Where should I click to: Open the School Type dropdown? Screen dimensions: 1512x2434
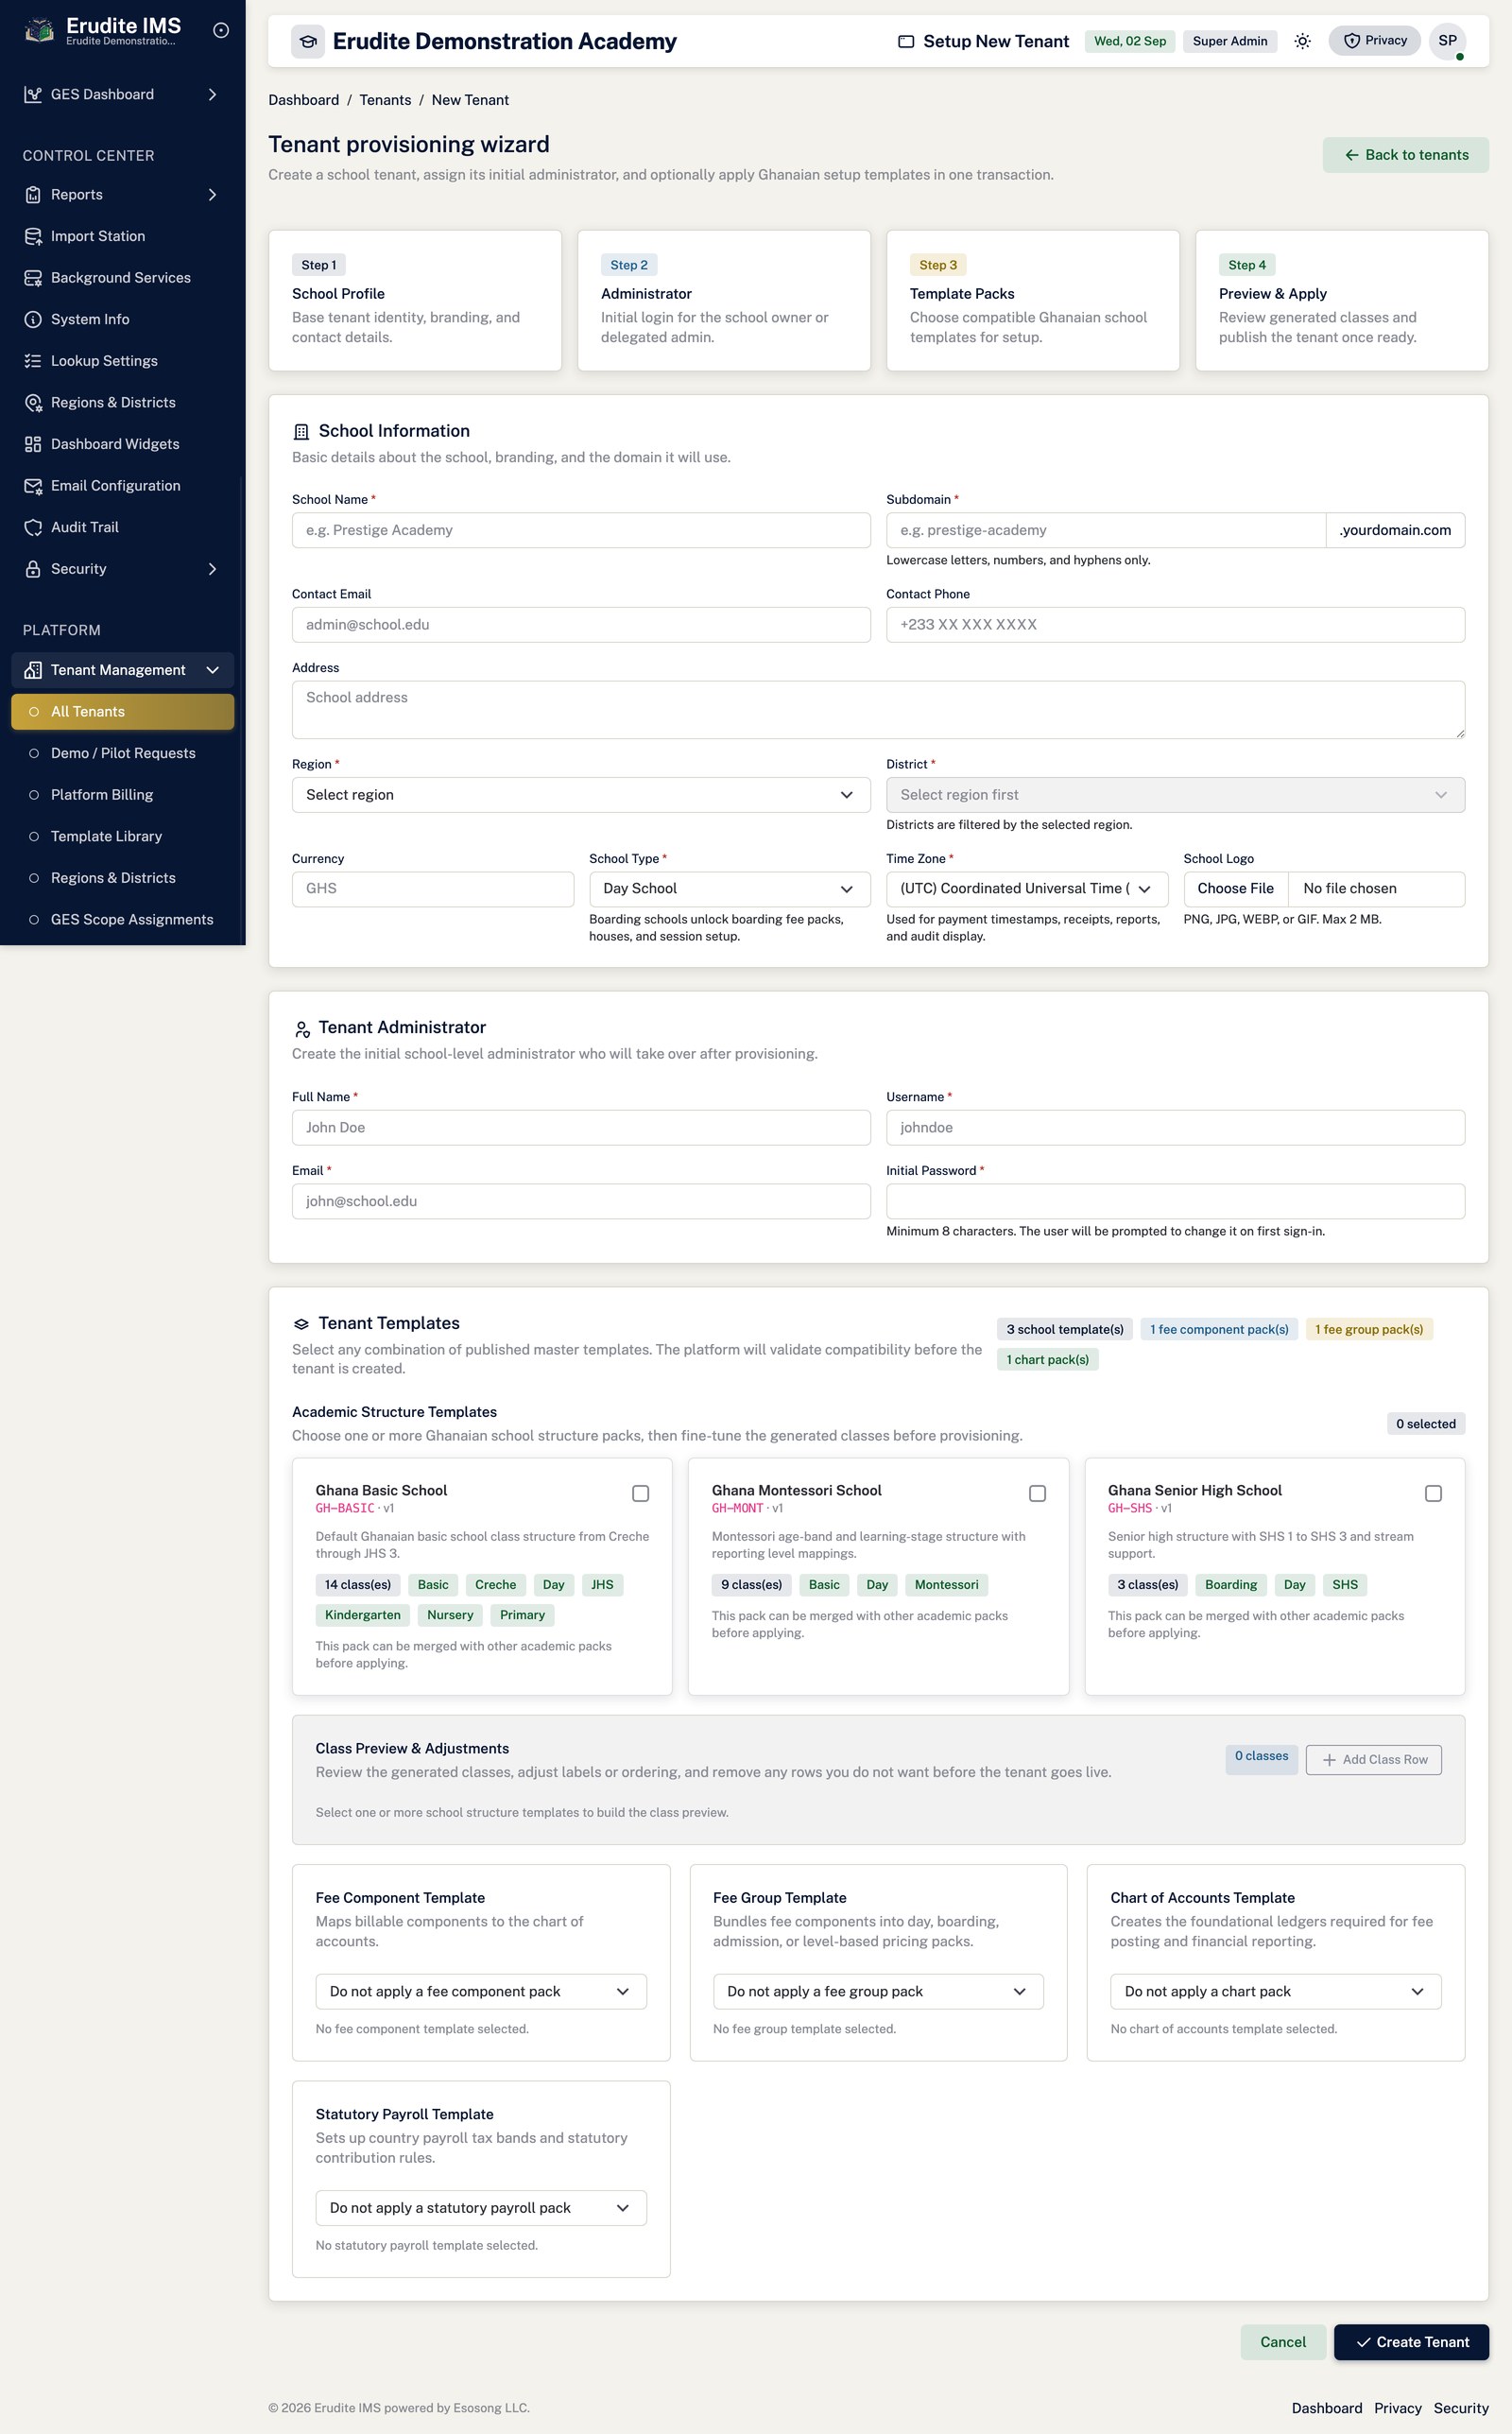pyautogui.click(x=729, y=889)
